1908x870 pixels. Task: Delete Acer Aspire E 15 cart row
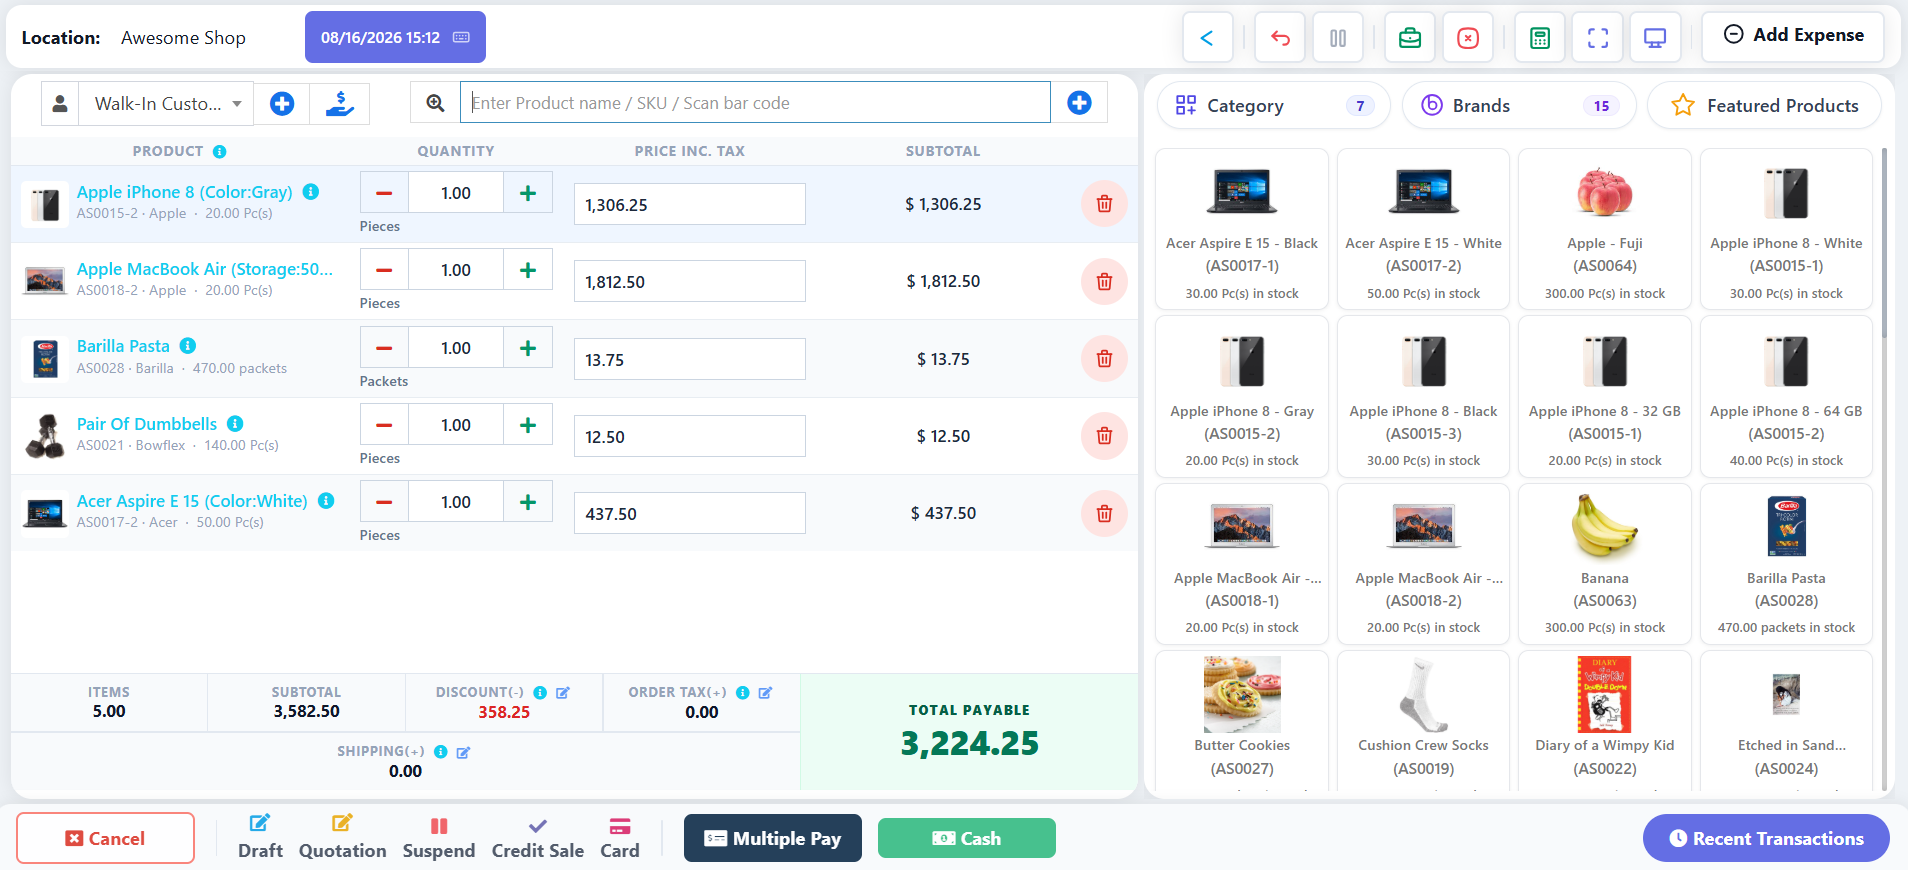1104,513
